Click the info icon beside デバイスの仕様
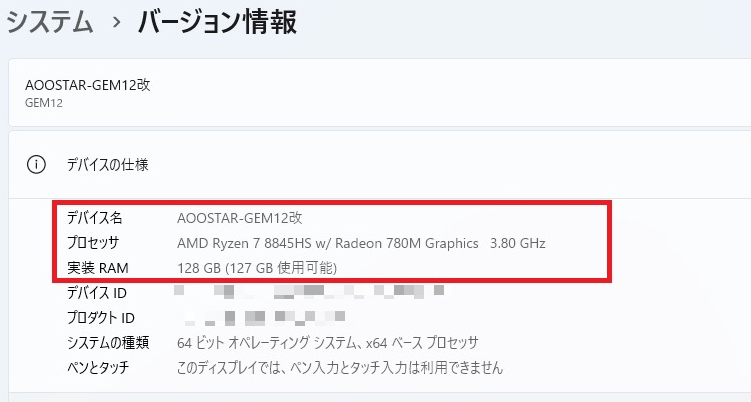 point(36,164)
